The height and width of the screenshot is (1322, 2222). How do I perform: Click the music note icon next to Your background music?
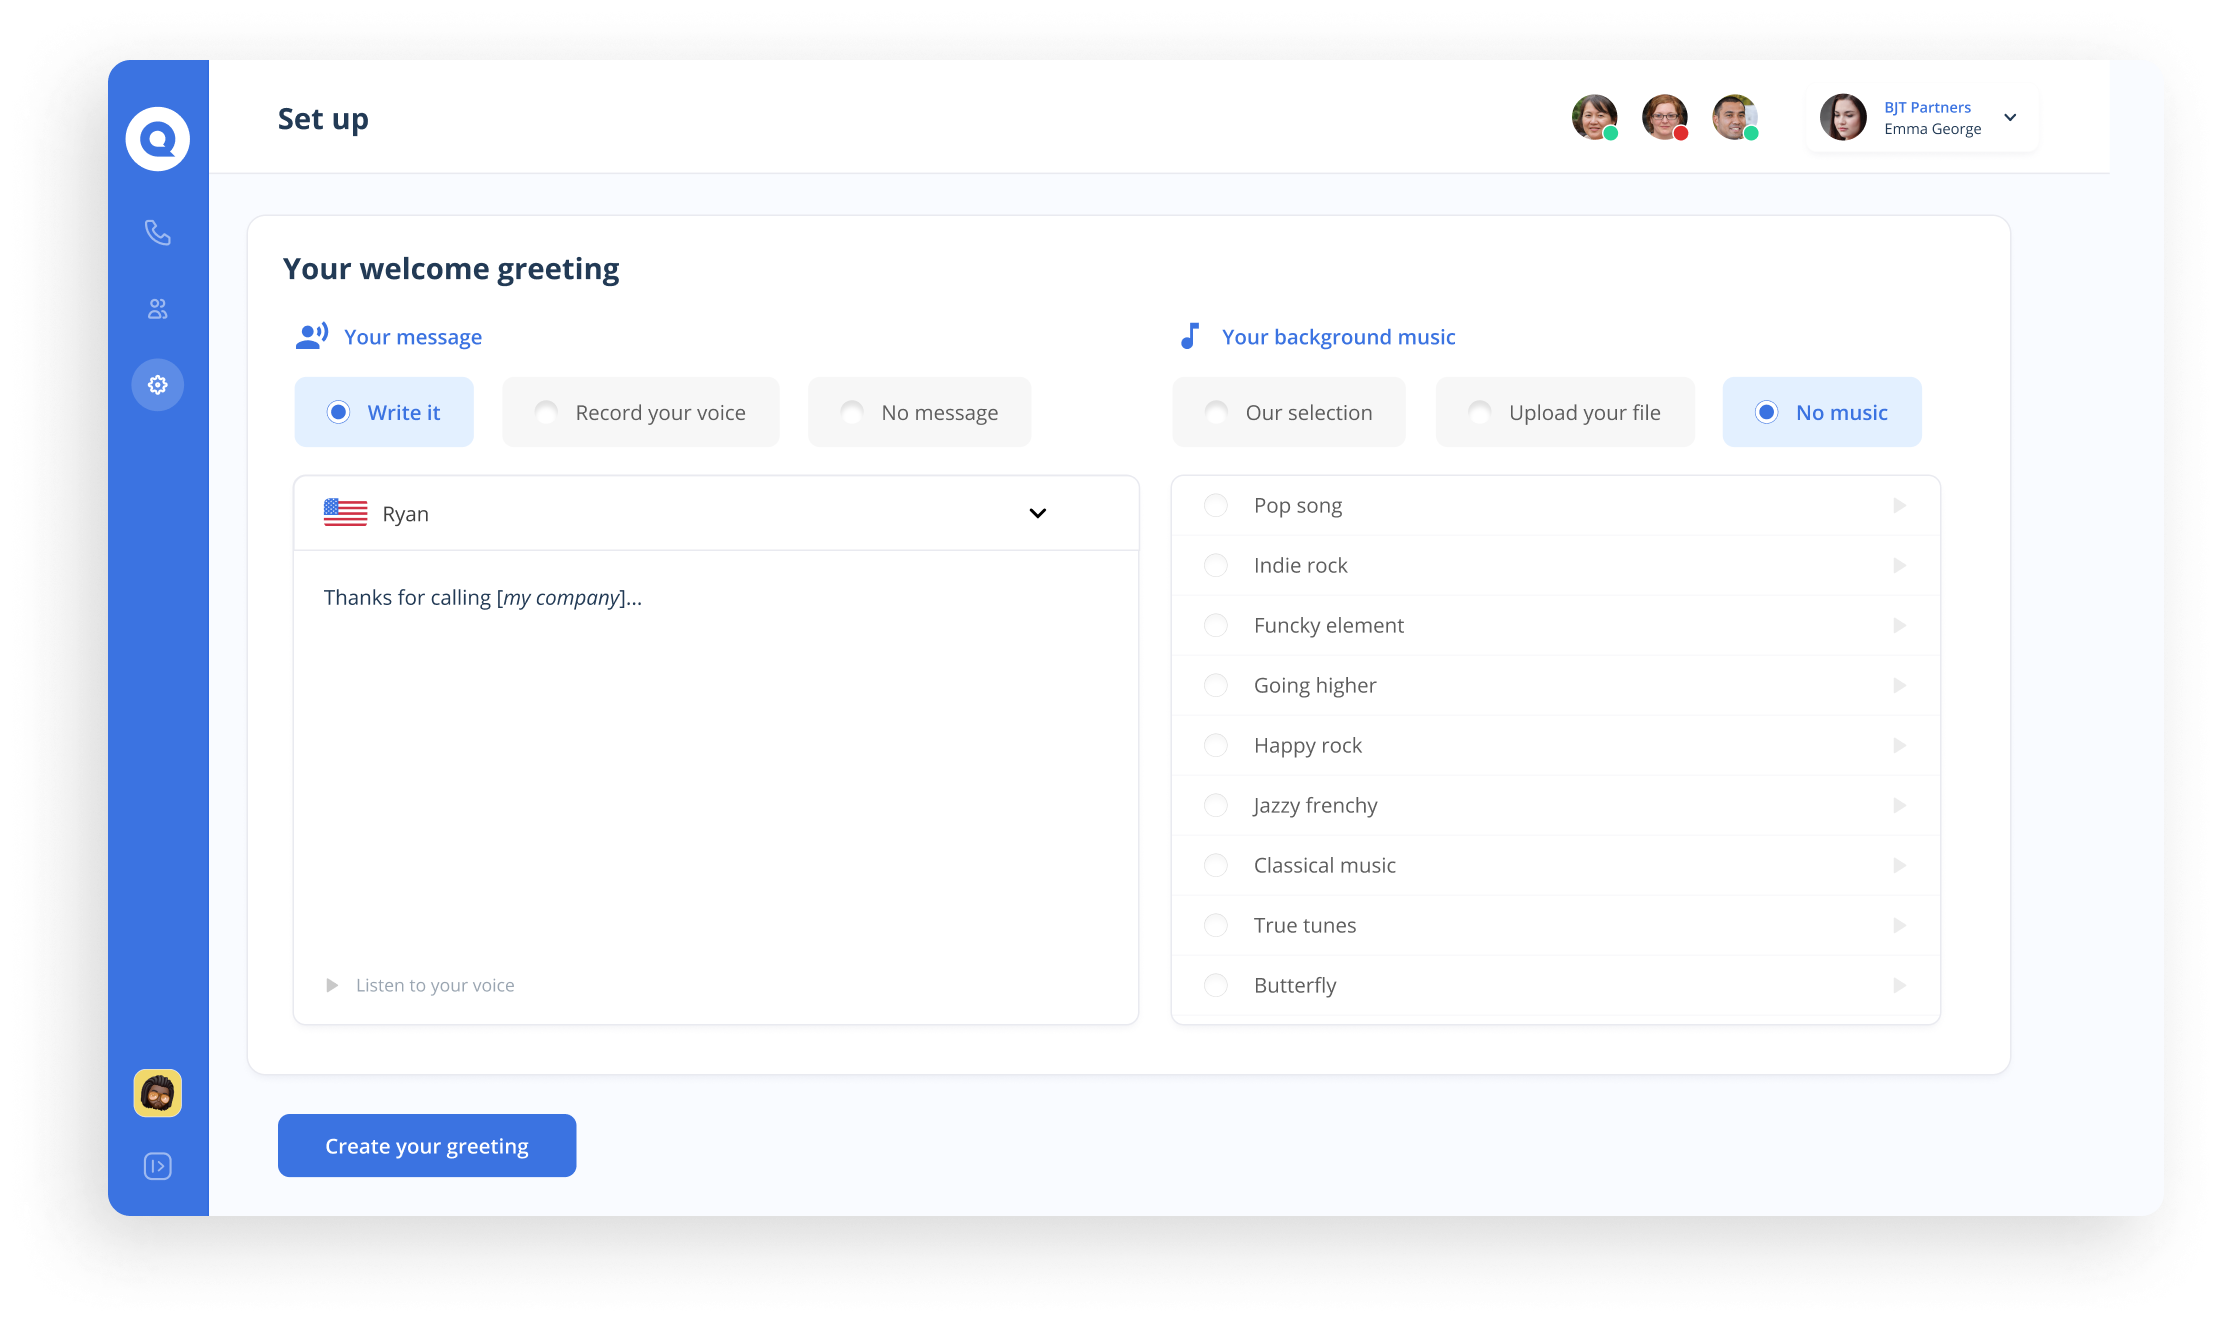pyautogui.click(x=1190, y=335)
